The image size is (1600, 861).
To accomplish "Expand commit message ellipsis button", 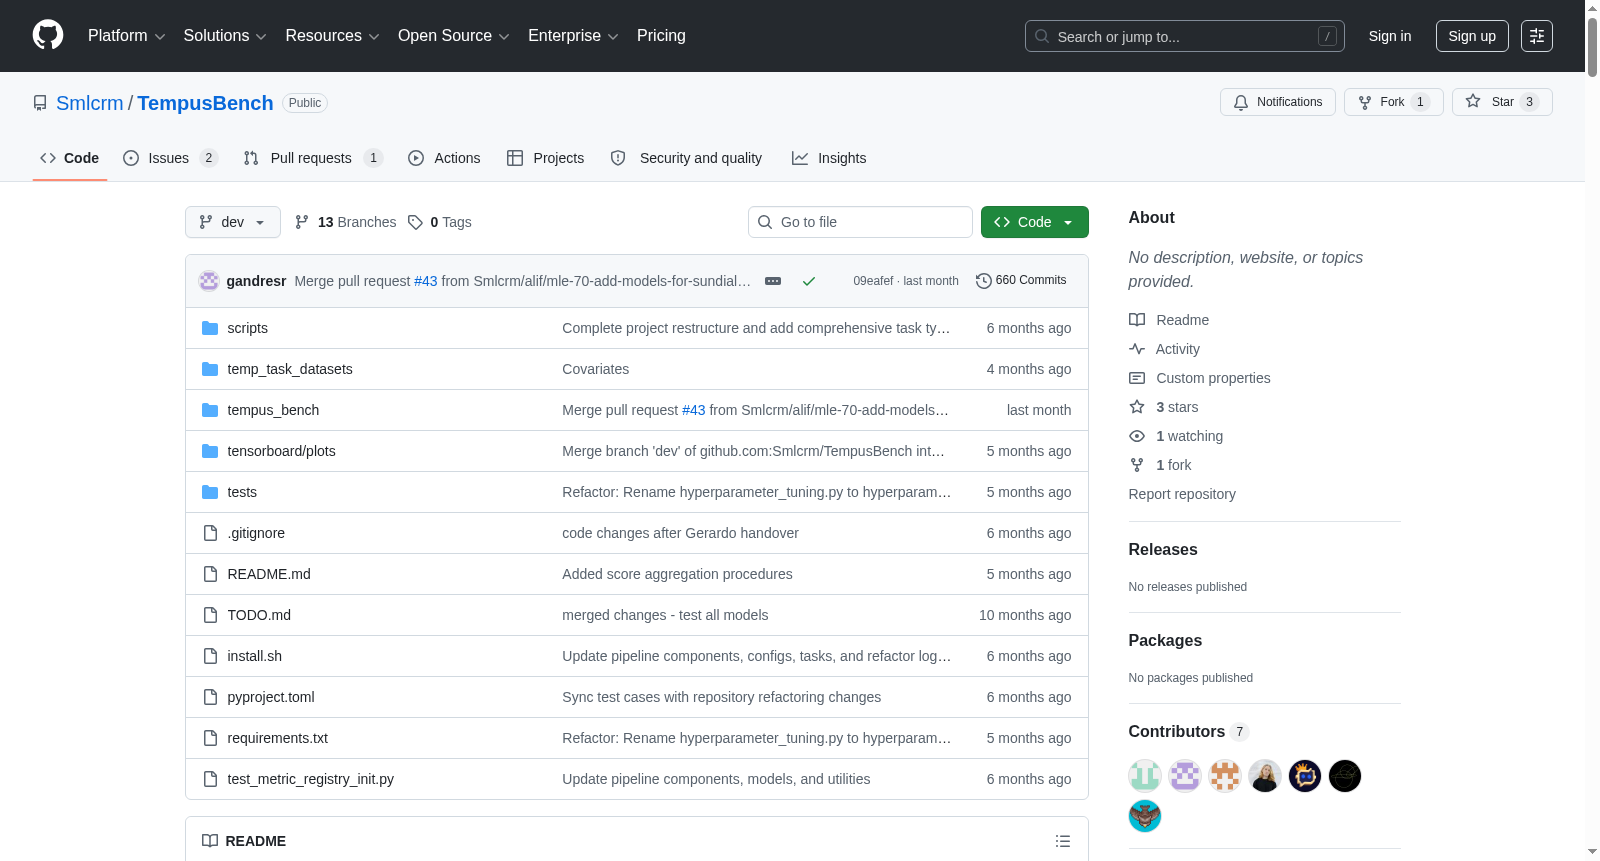I will coord(773,281).
